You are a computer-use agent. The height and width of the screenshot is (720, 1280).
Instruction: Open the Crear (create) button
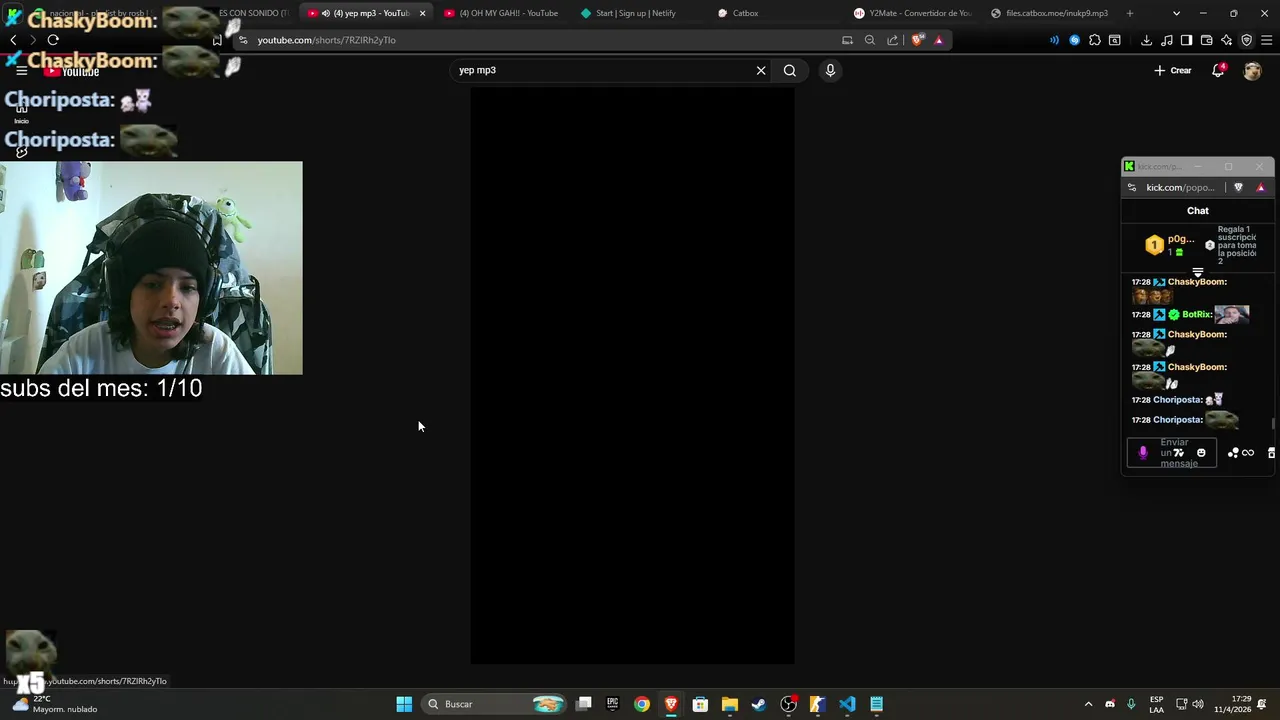[x=1173, y=70]
